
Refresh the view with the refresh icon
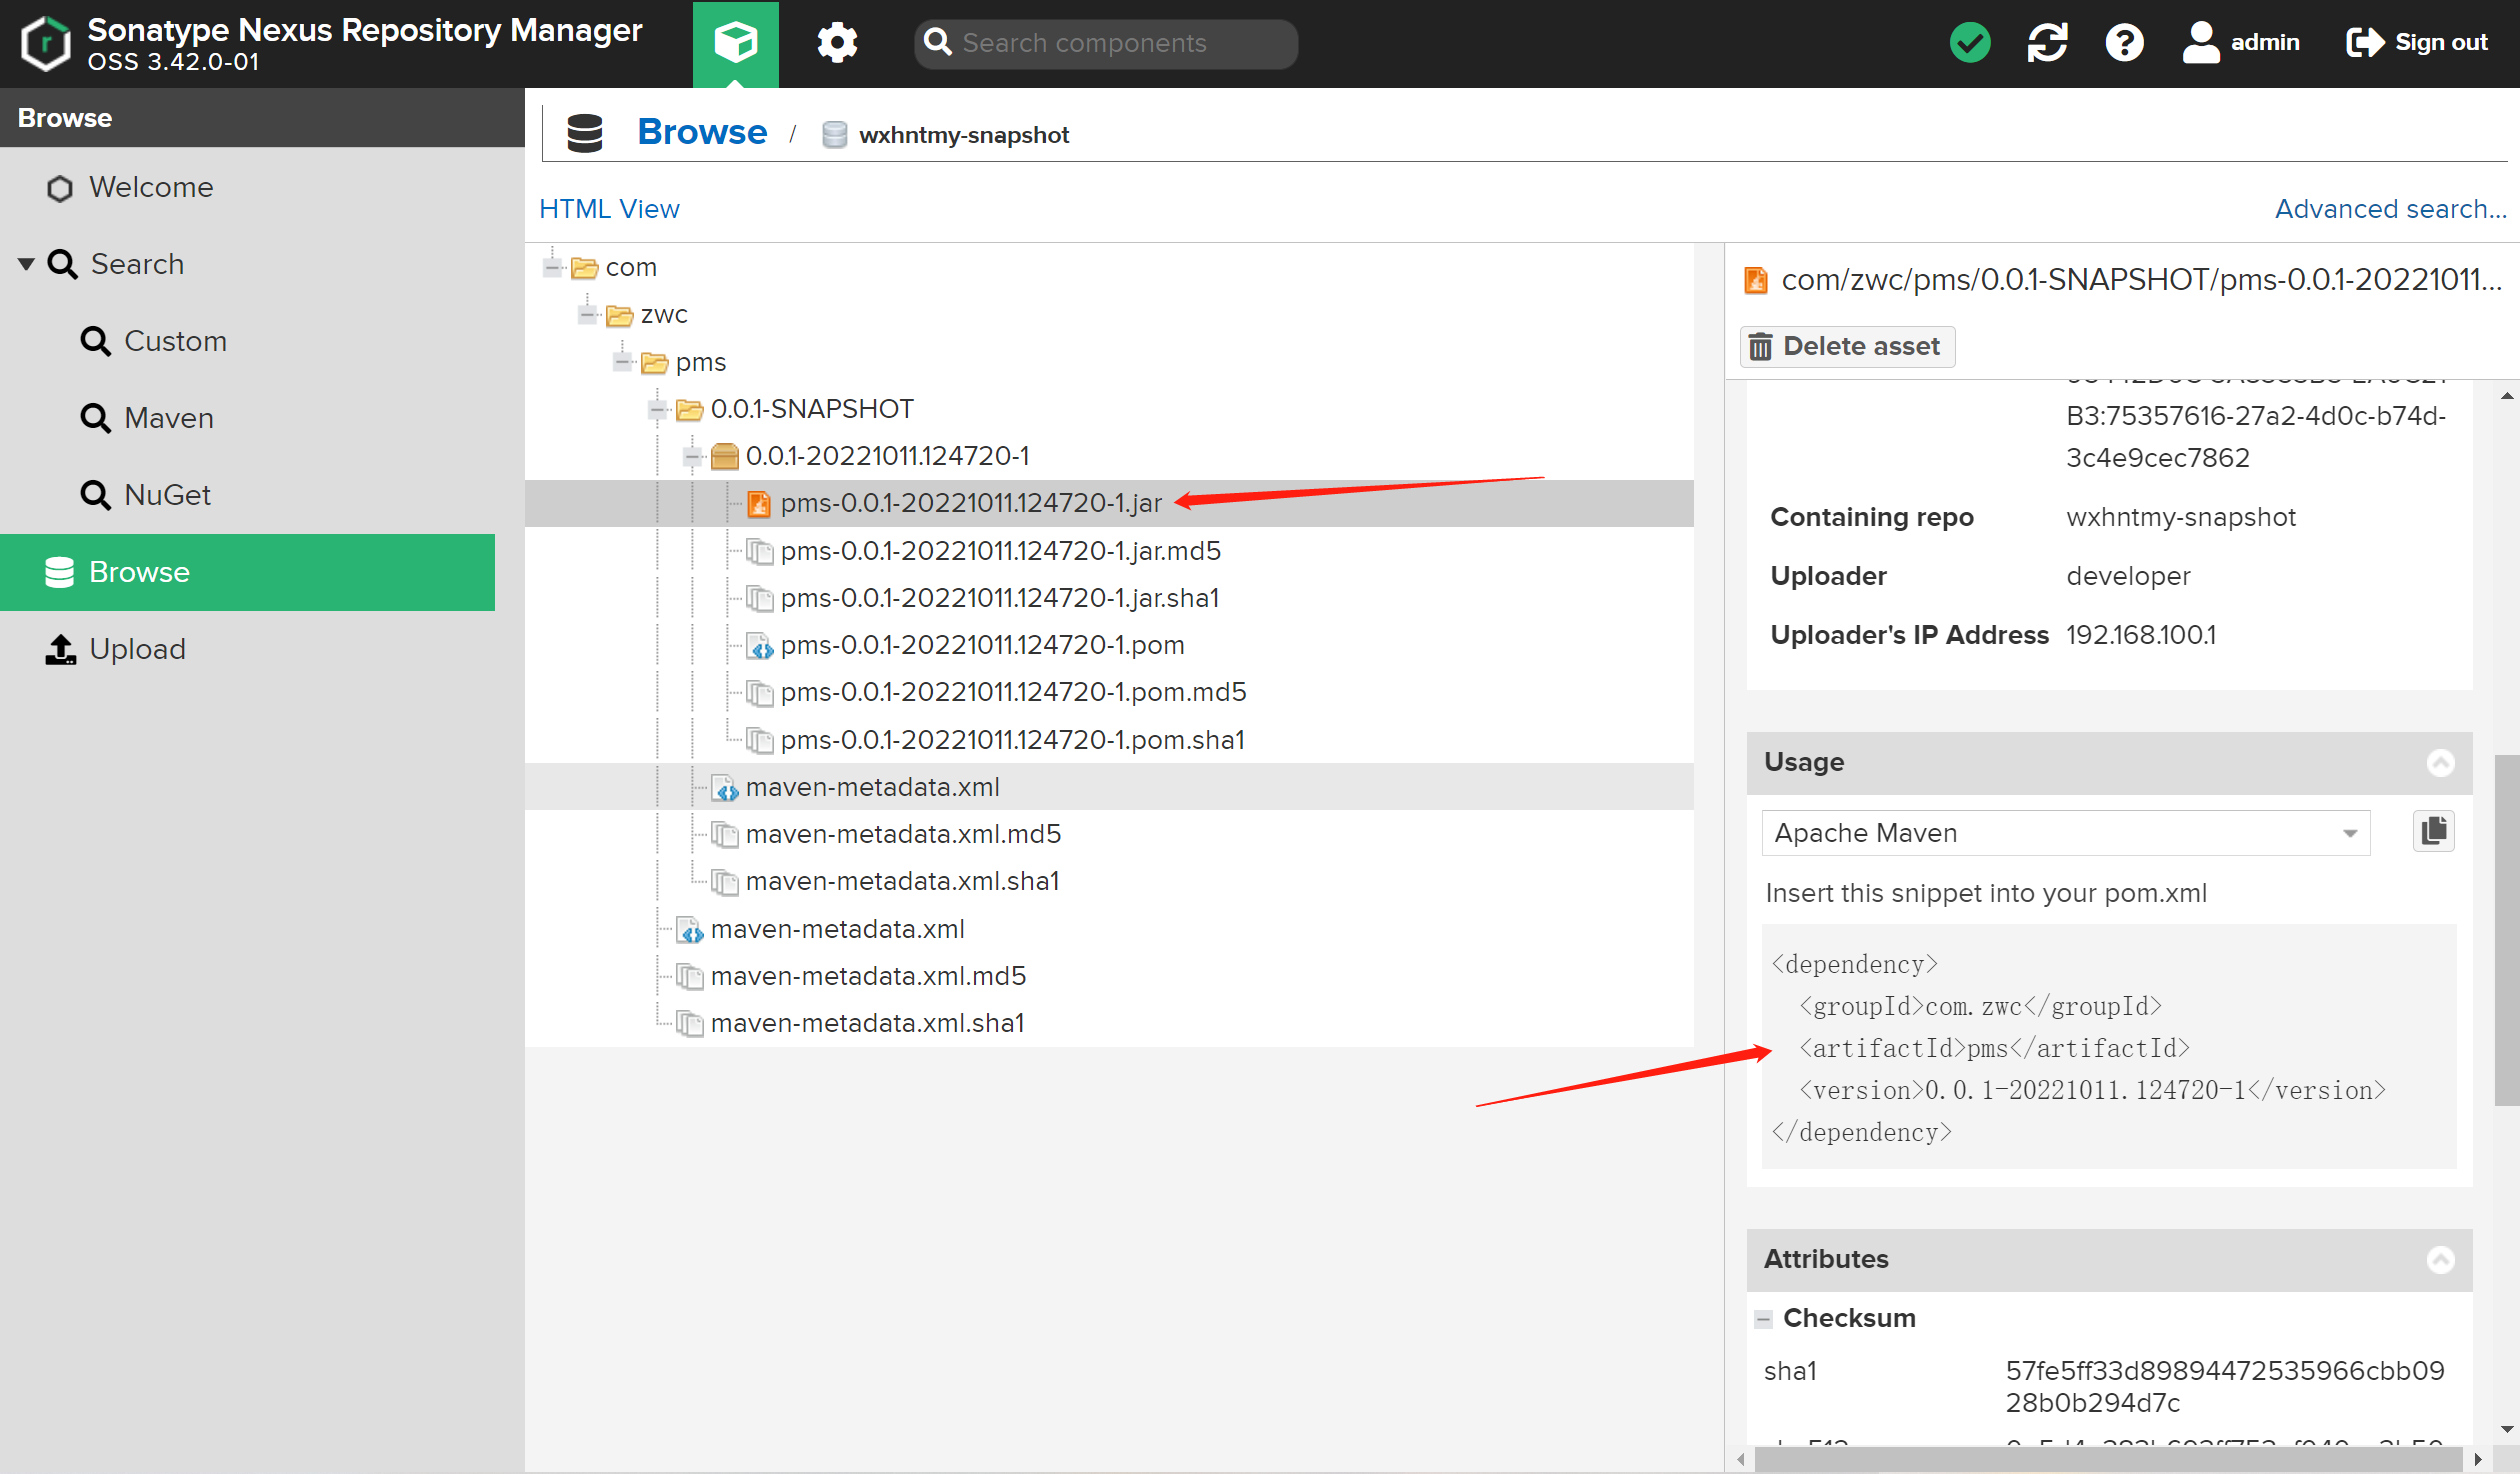[x=2047, y=43]
